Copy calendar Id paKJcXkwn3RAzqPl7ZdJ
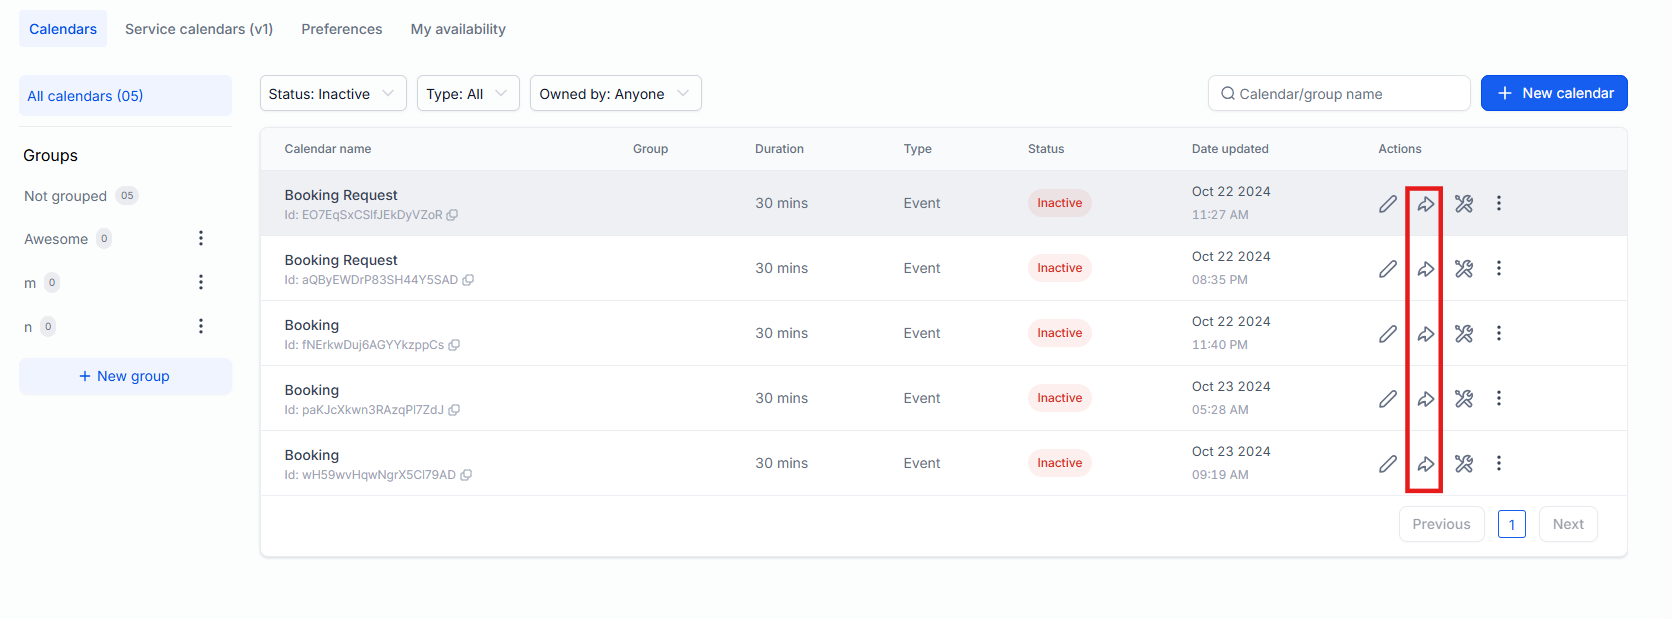This screenshot has height=619, width=1672. [x=454, y=410]
